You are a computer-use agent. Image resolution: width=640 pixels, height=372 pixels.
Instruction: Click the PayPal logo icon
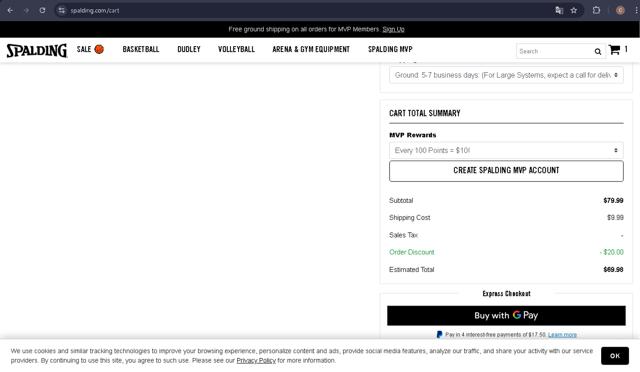(x=439, y=334)
